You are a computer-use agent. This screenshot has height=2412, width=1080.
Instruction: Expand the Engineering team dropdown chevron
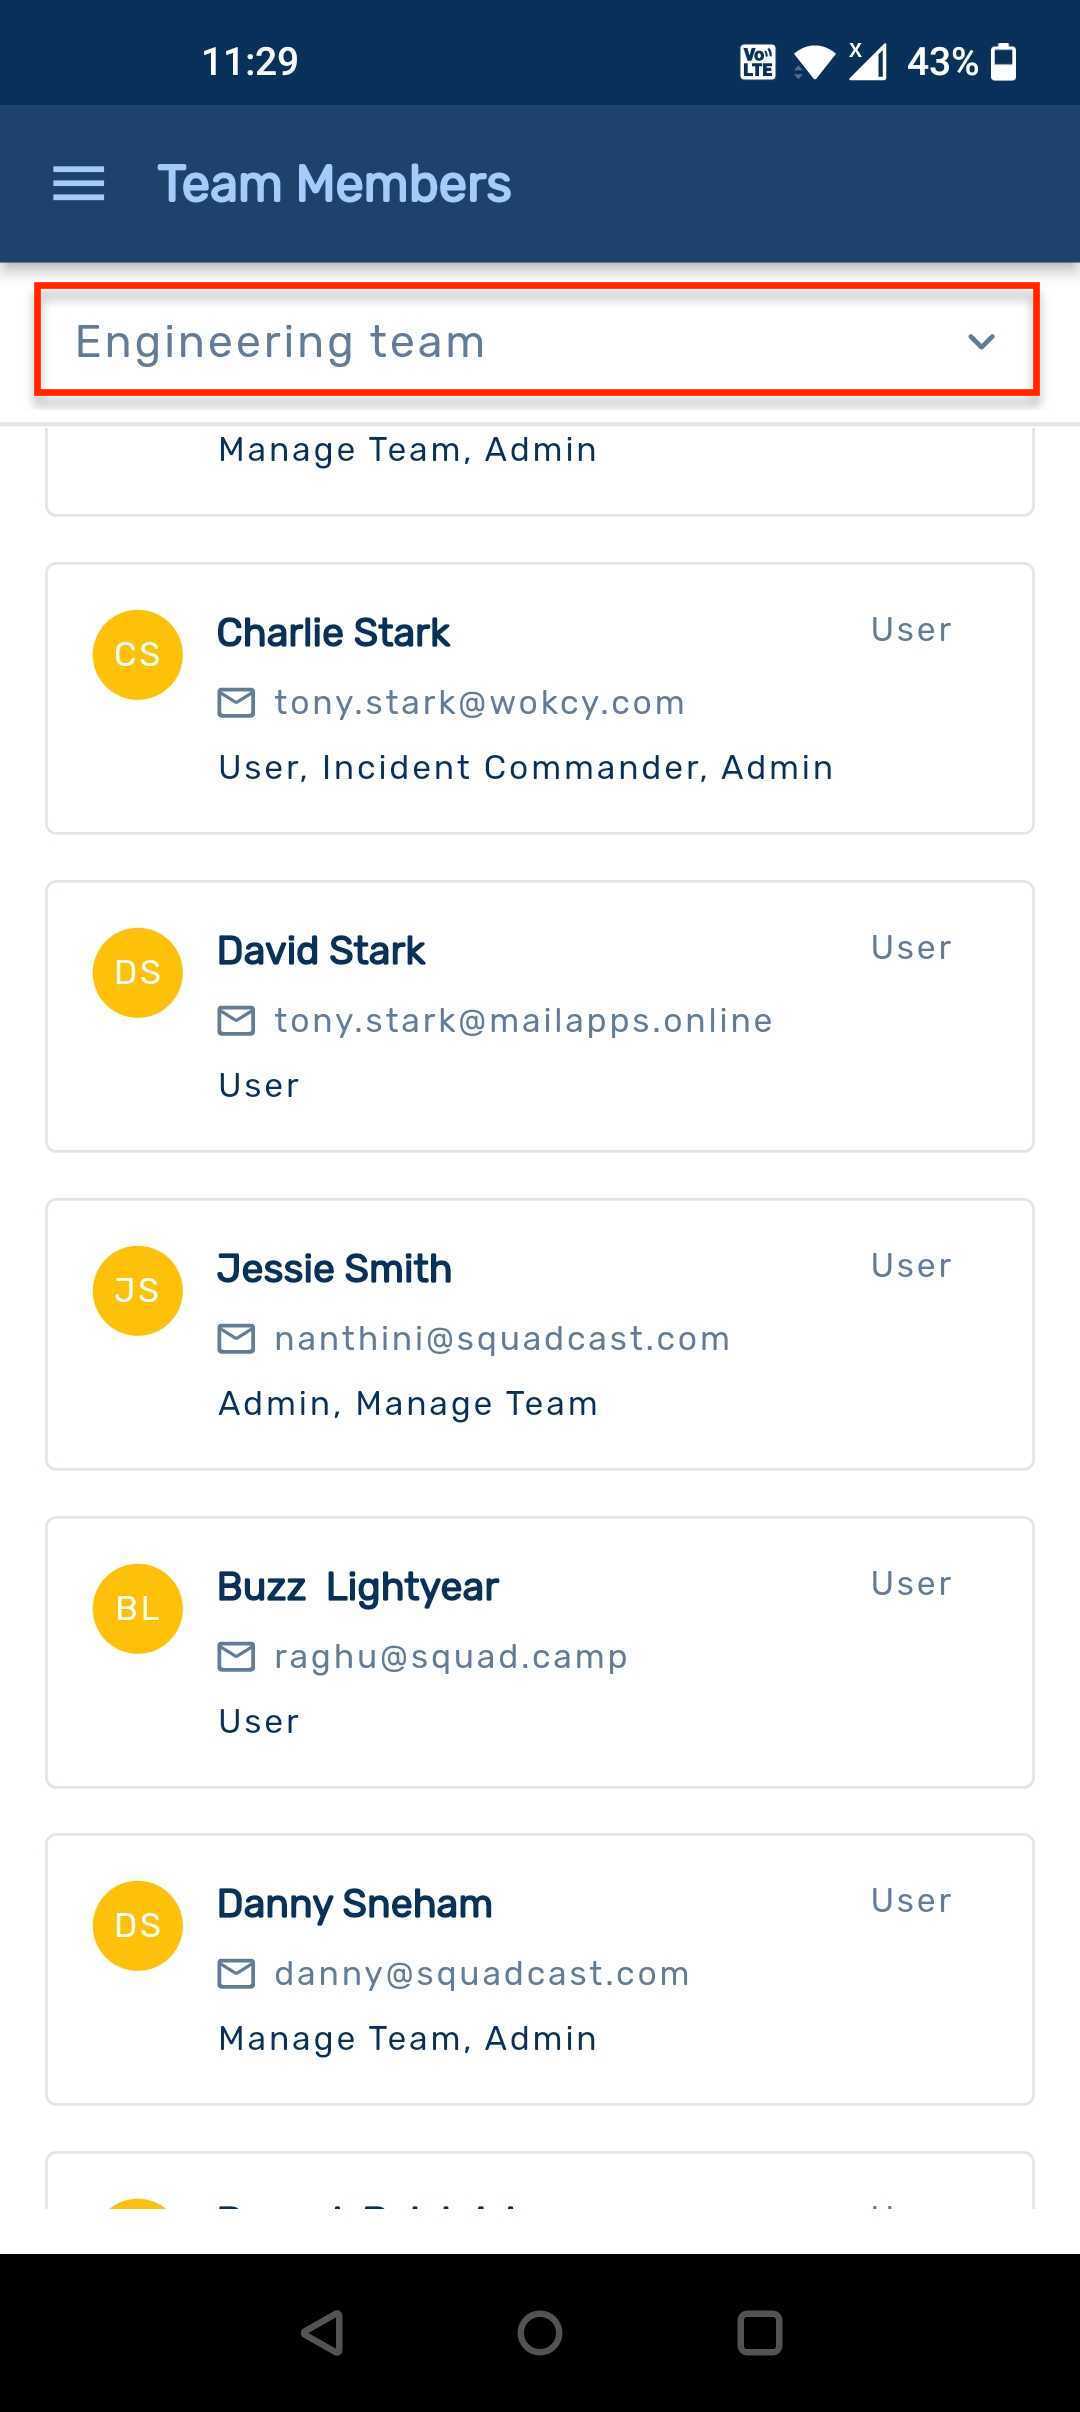tap(981, 342)
